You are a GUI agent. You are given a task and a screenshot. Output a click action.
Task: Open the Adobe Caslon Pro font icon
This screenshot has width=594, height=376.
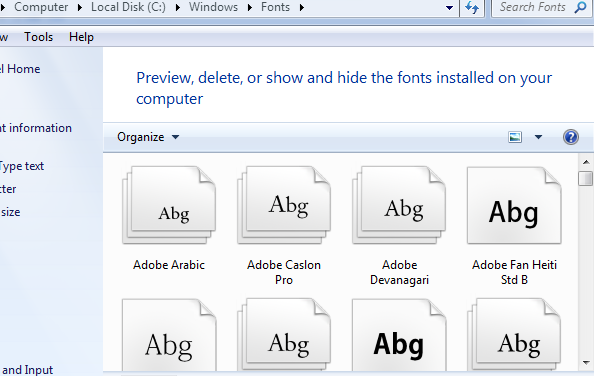[x=284, y=205]
